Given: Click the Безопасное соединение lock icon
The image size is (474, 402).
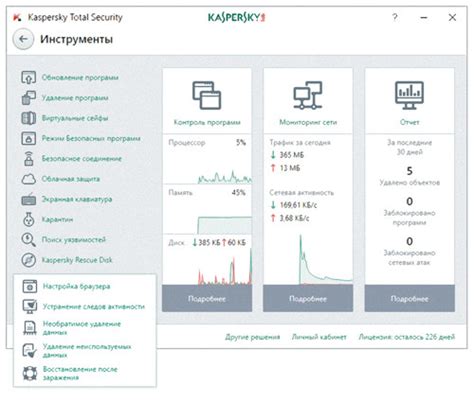Looking at the screenshot, I should (29, 159).
